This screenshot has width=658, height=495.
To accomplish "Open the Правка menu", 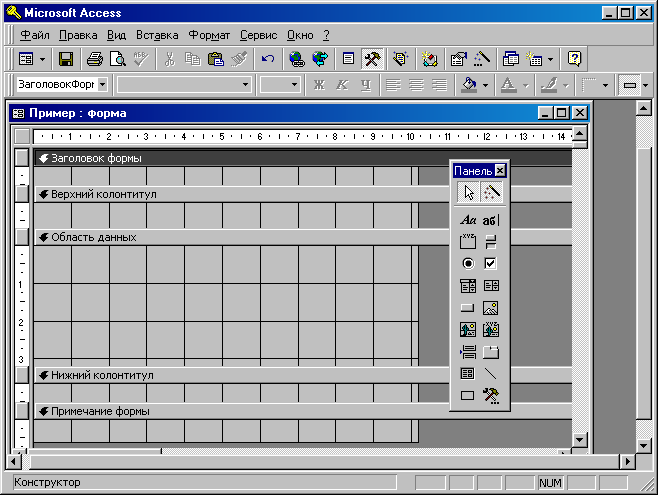I will pos(78,35).
